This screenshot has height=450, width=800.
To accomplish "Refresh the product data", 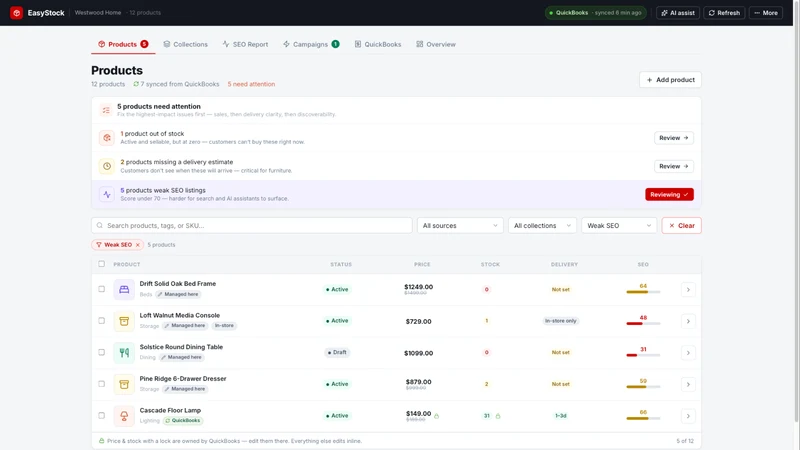I will [x=724, y=13].
